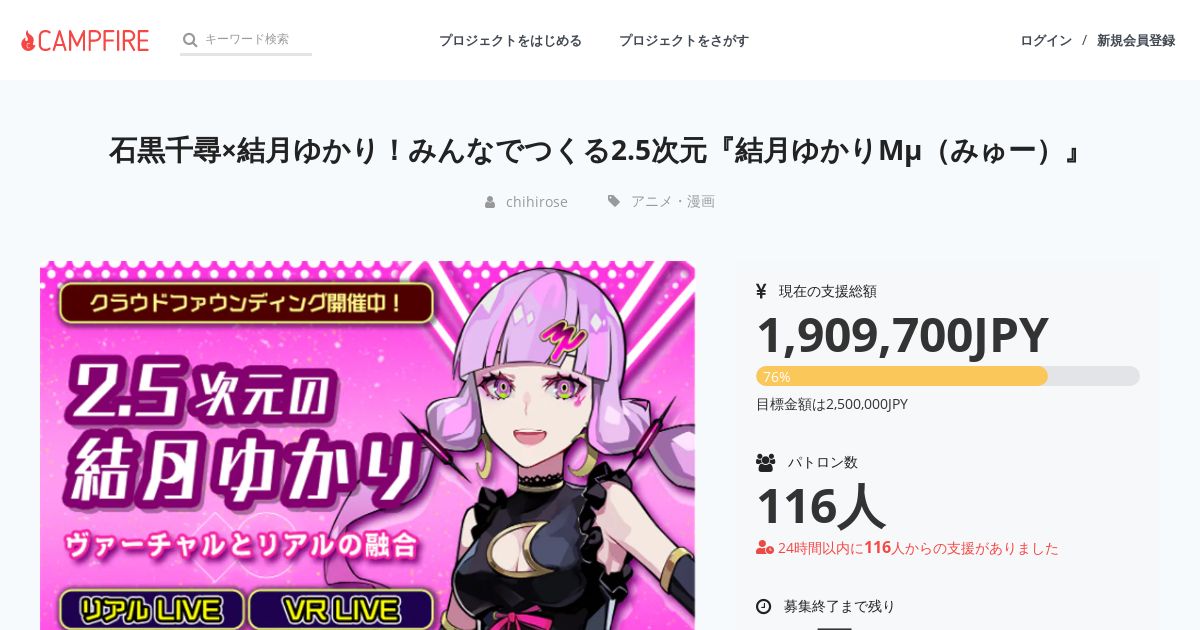The height and width of the screenshot is (630, 1200).
Task: Click the clock icon by 募集終了まで残り
Action: [x=764, y=606]
